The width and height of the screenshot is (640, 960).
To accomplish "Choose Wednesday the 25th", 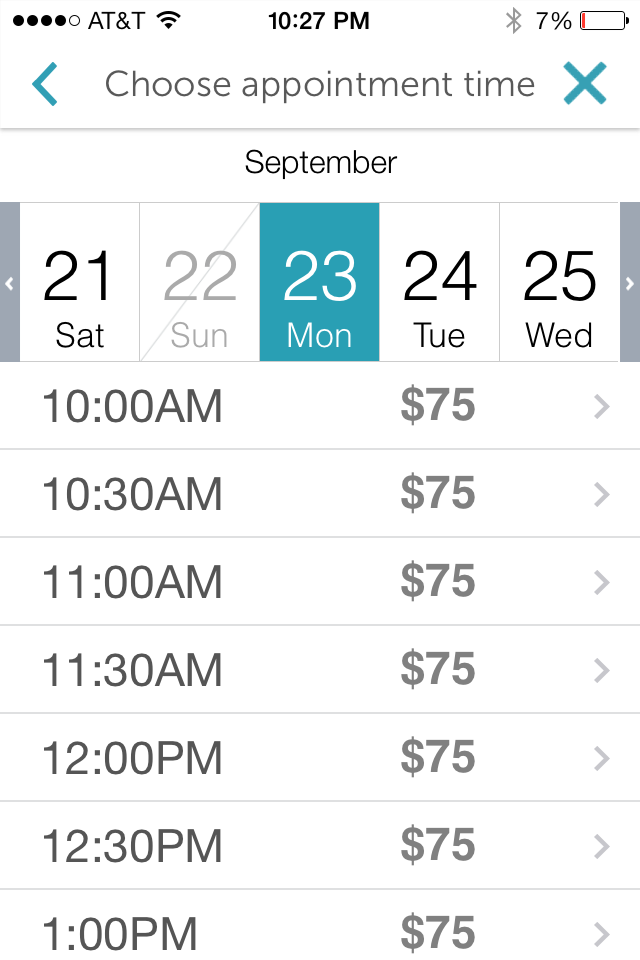I will pos(560,282).
